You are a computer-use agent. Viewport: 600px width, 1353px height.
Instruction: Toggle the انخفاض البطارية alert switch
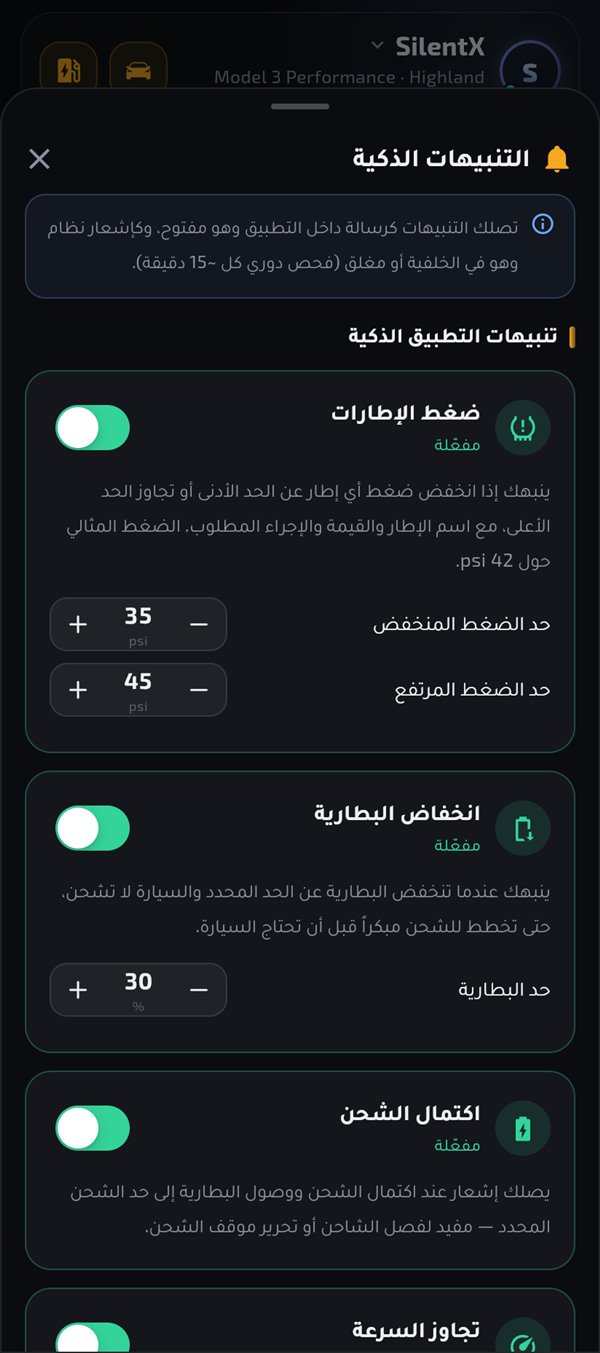(93, 828)
